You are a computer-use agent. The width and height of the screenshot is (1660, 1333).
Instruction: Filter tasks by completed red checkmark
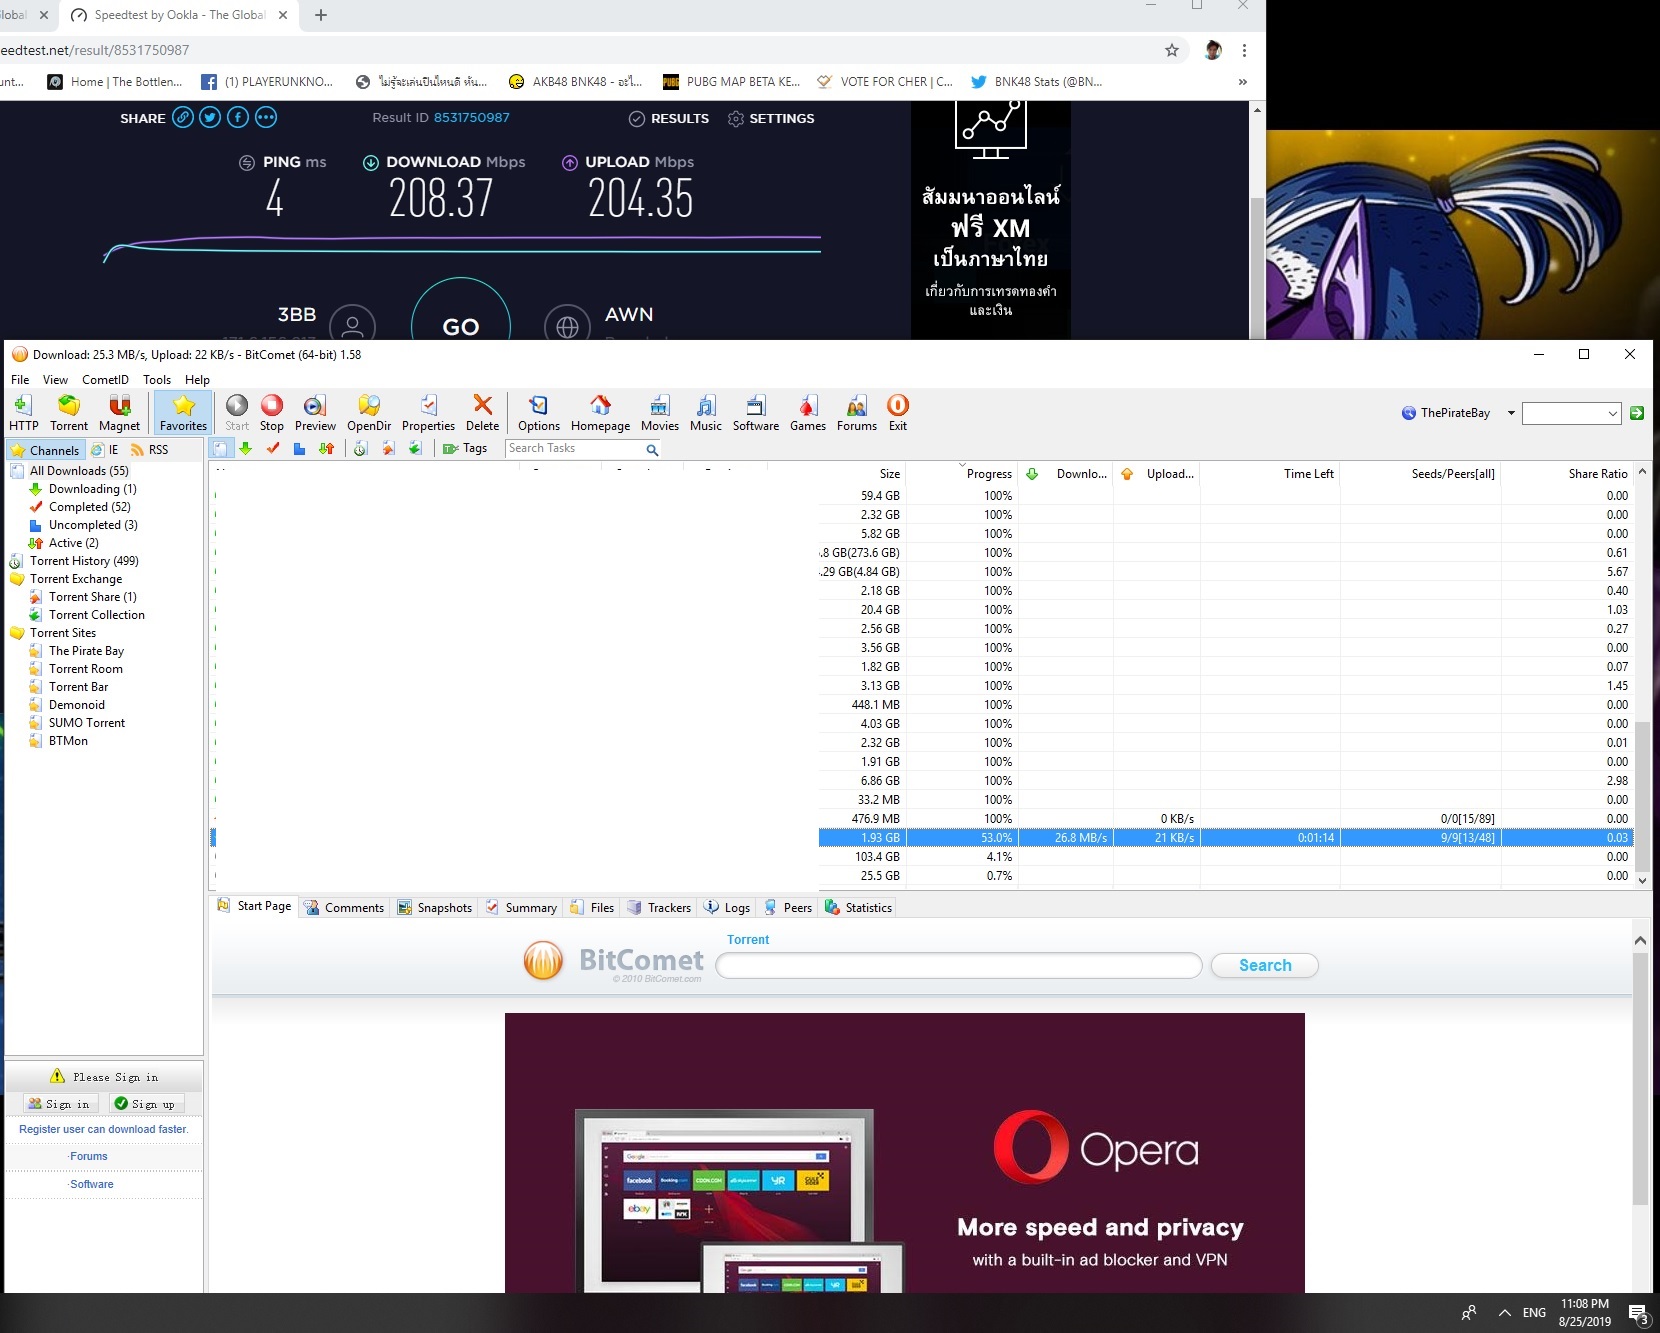(272, 449)
